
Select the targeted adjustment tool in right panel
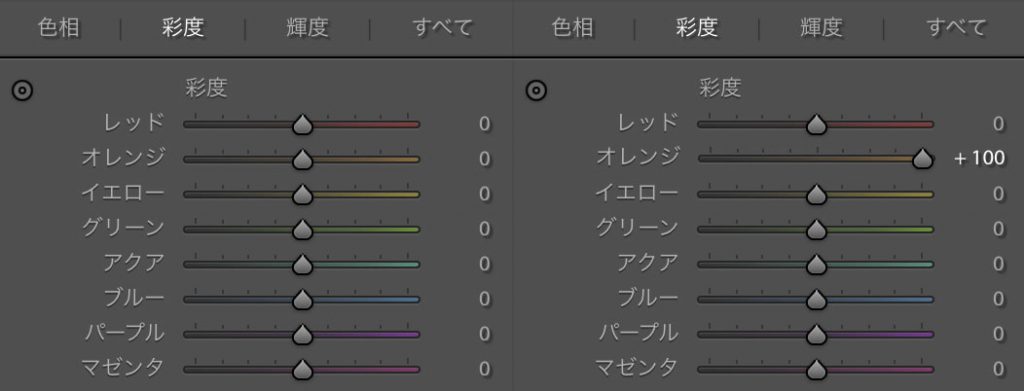point(536,91)
